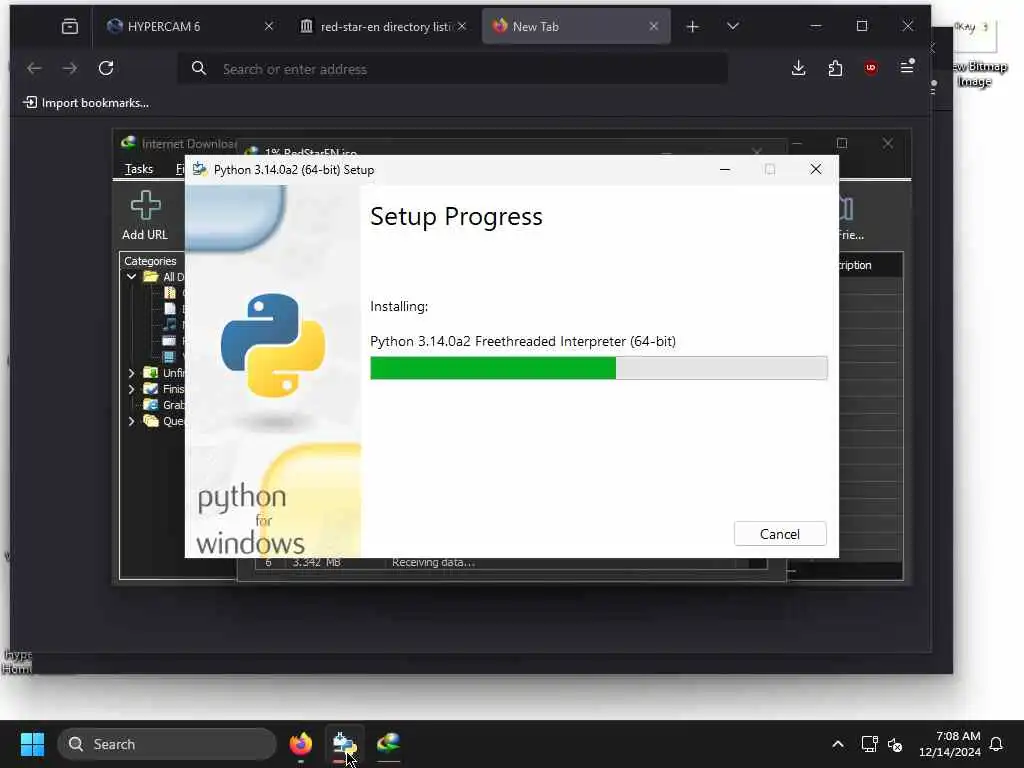The width and height of the screenshot is (1024, 768).
Task: Select the Music category icon
Action: coord(170,325)
